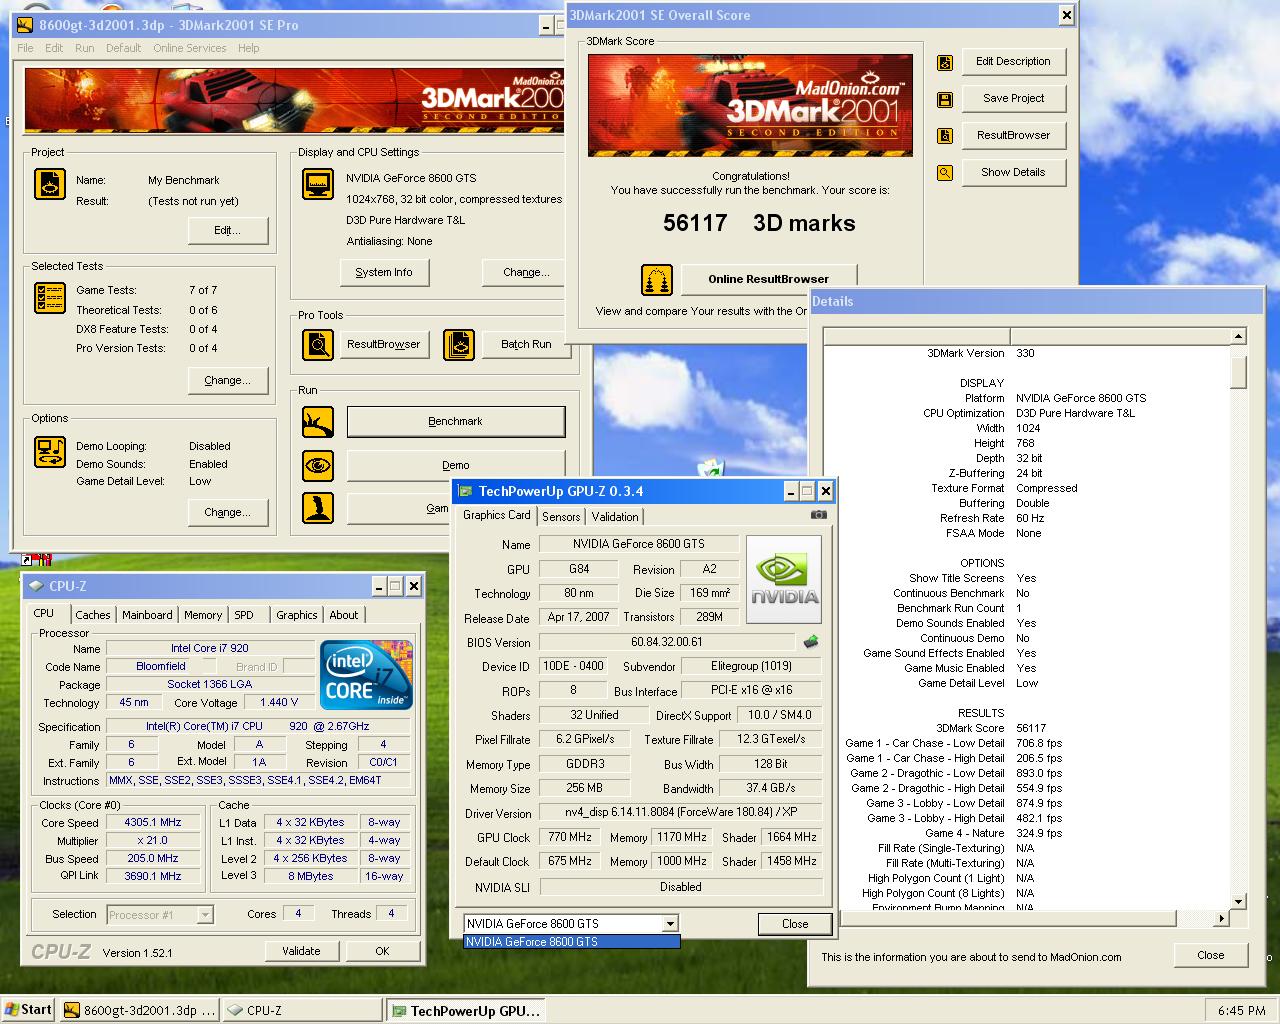Click the 56117 score value in Details results
Image resolution: width=1280 pixels, height=1024 pixels.
pos(1031,728)
